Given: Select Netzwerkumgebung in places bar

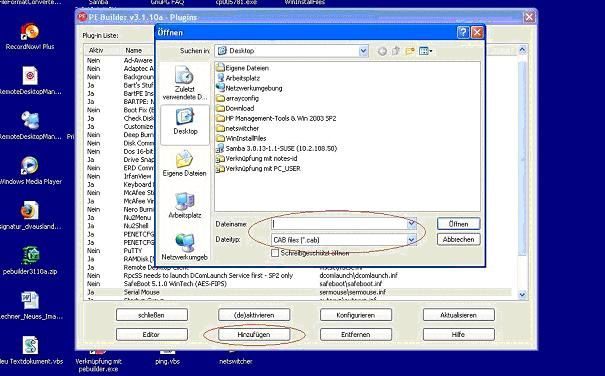Looking at the screenshot, I should coord(184,247).
